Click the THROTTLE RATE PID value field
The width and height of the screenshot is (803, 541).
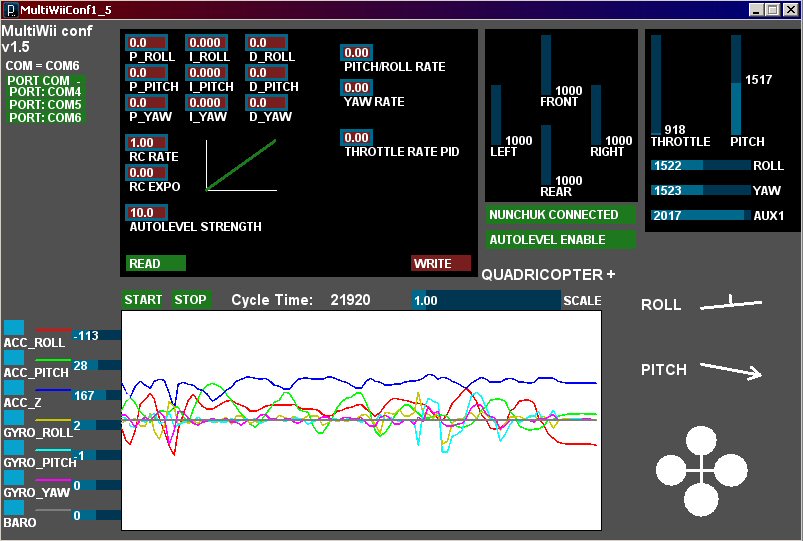point(356,137)
